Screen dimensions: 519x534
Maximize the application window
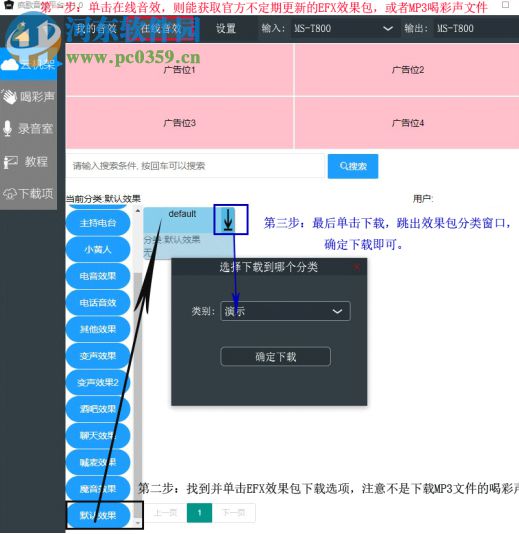coord(506,5)
